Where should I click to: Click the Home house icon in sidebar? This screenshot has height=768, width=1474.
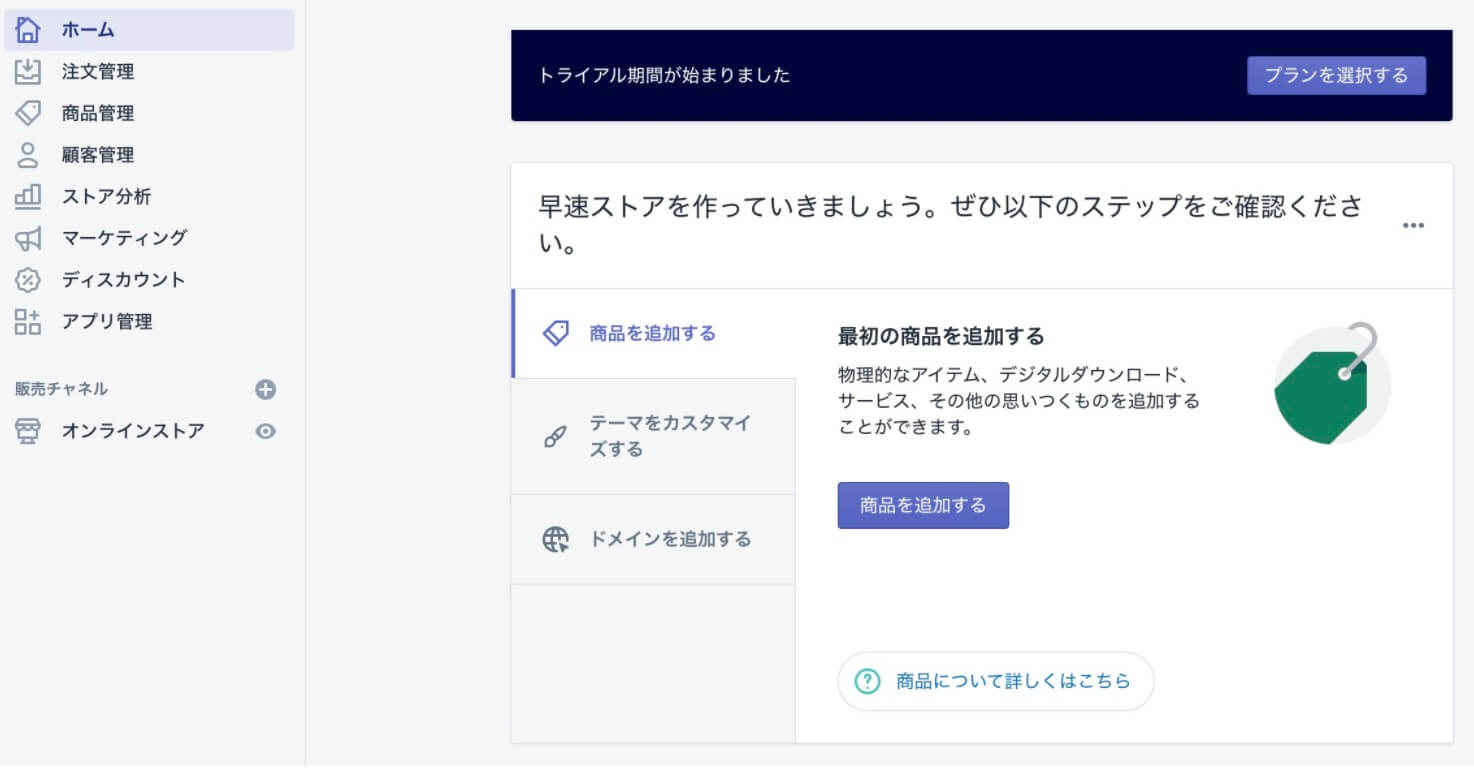coord(28,30)
